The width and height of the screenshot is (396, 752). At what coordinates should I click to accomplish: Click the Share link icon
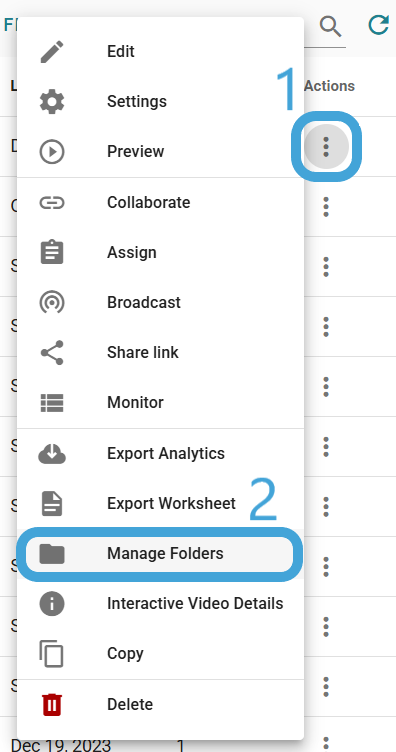[52, 352]
